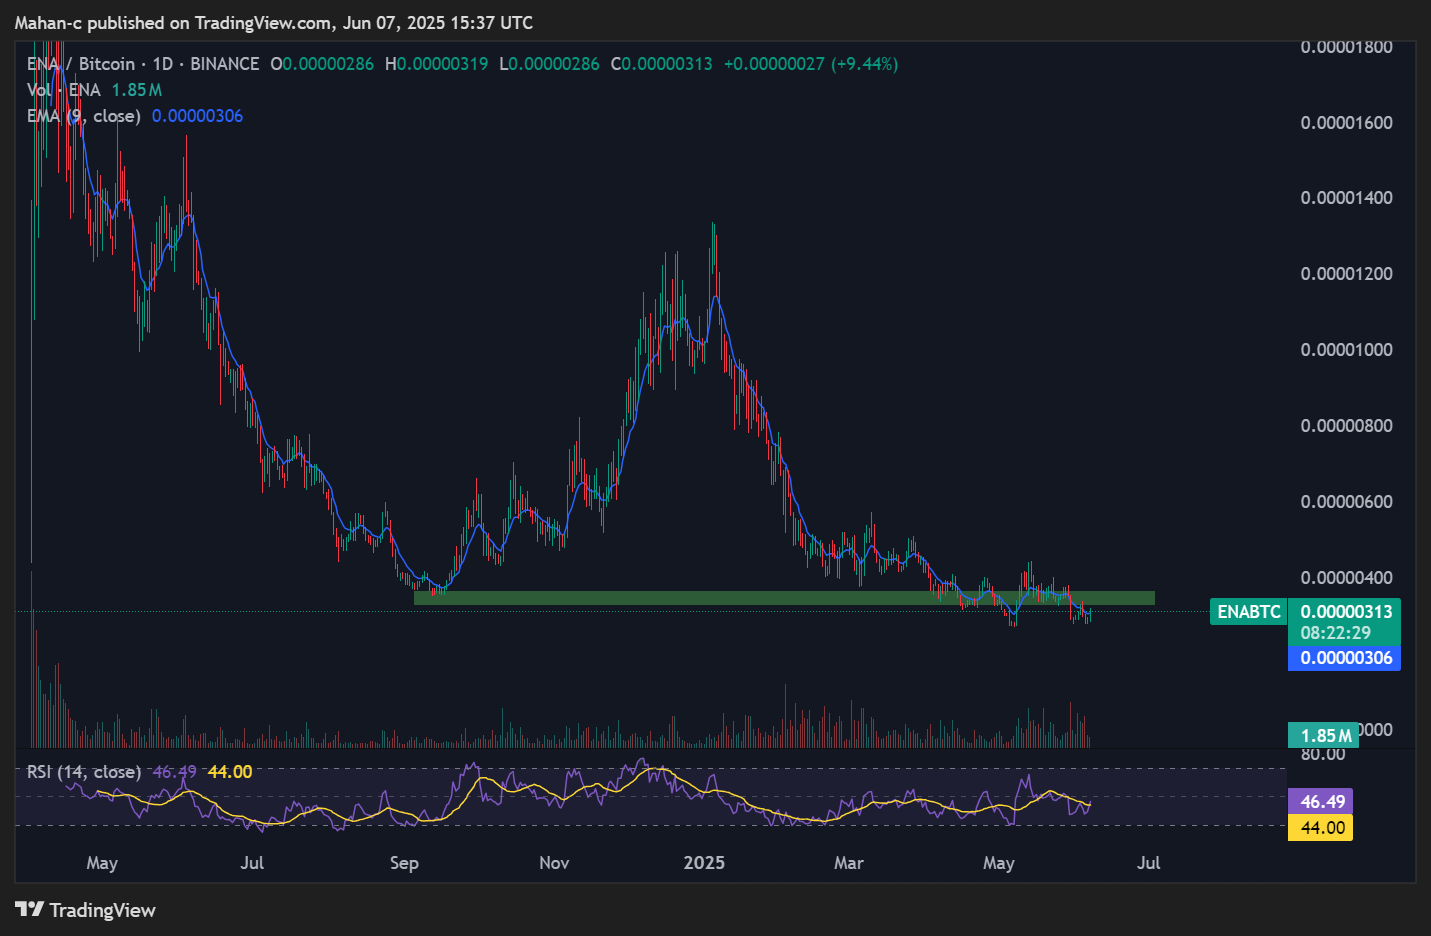Click the 0.00001400 price scale label
Image resolution: width=1431 pixels, height=936 pixels.
(x=1346, y=198)
